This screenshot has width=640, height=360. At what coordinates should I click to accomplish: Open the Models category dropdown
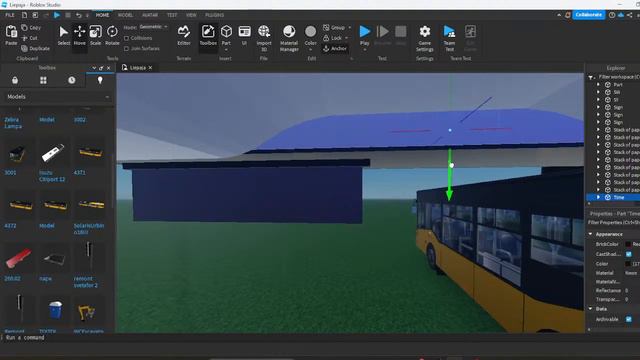point(58,97)
